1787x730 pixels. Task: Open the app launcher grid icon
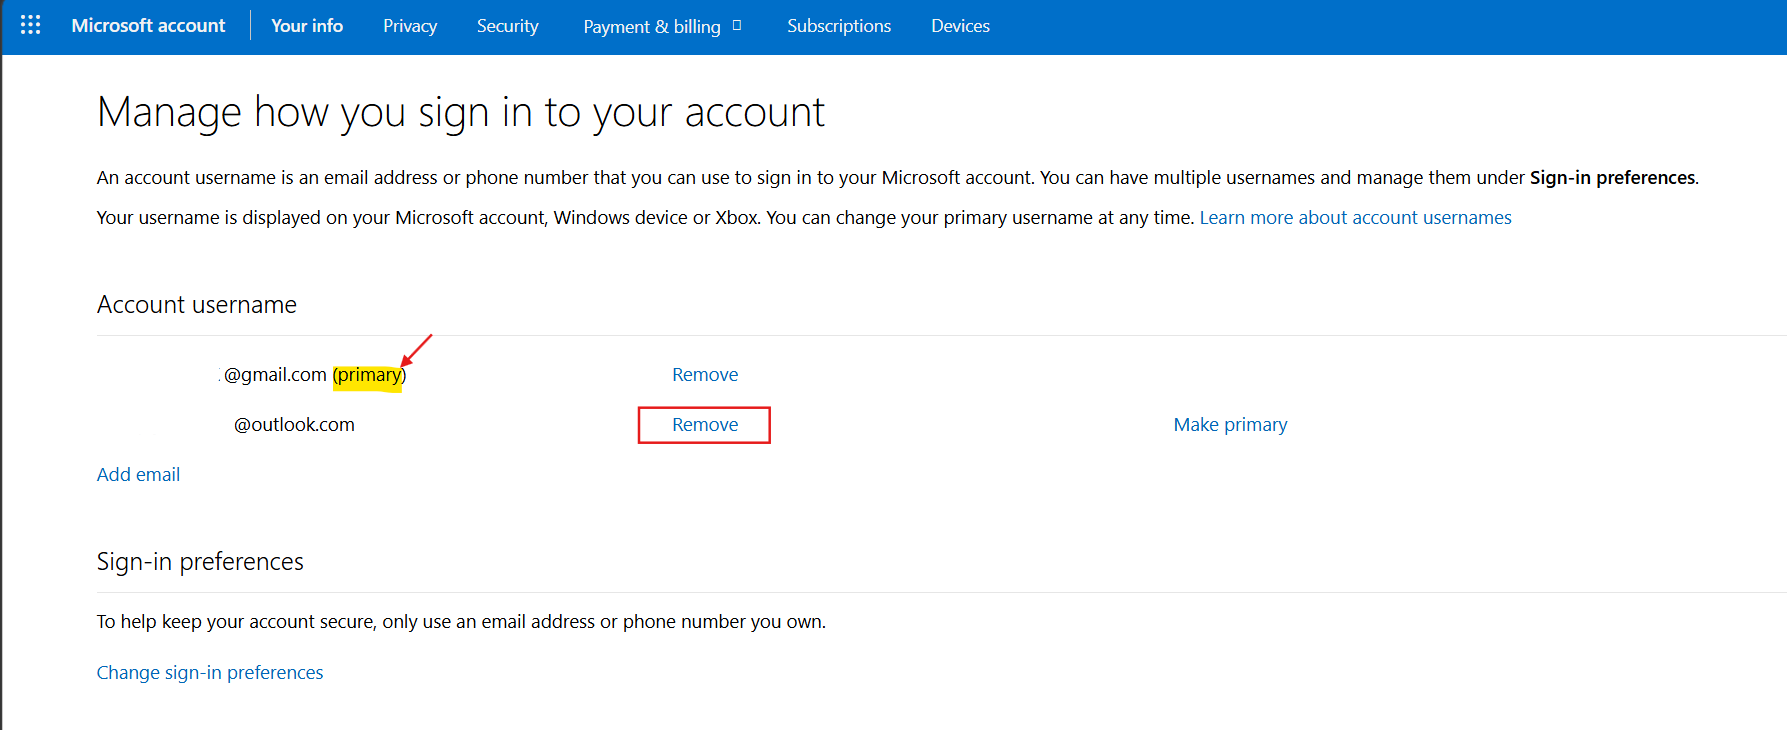click(x=30, y=25)
